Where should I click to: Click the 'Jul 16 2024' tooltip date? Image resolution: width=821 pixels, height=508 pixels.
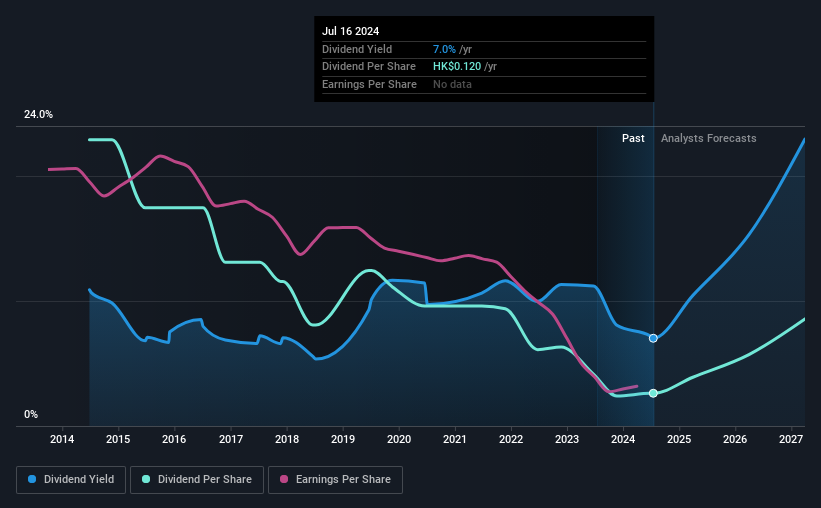pyautogui.click(x=350, y=31)
